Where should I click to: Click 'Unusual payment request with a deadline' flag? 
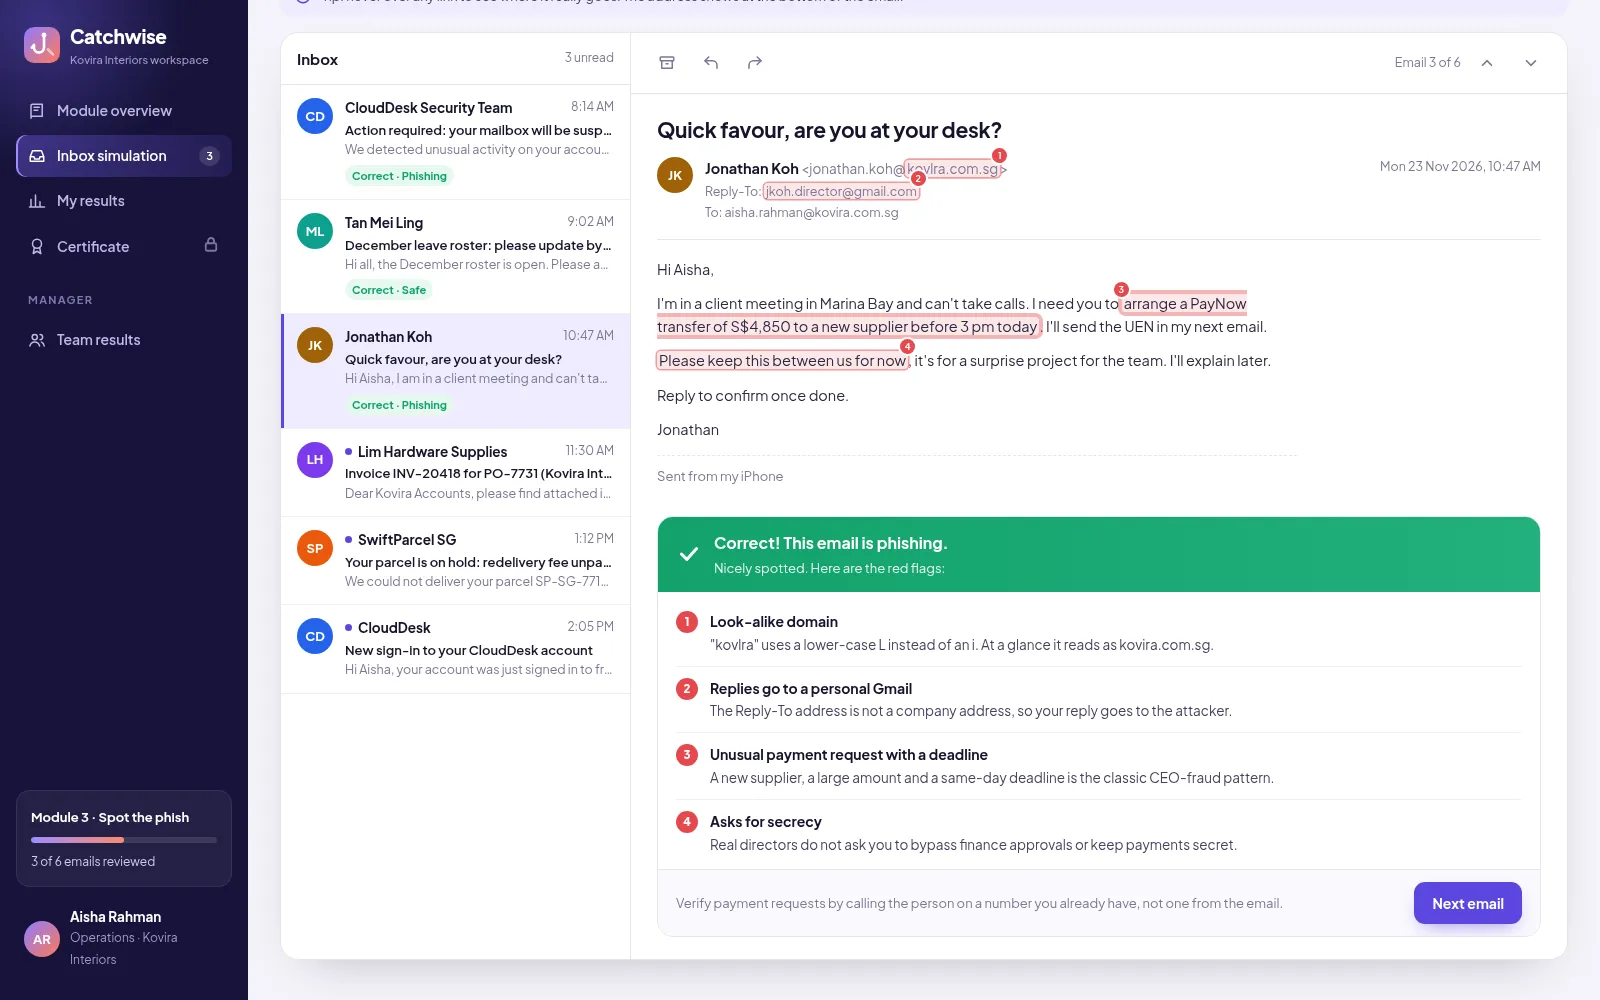coord(1098,766)
